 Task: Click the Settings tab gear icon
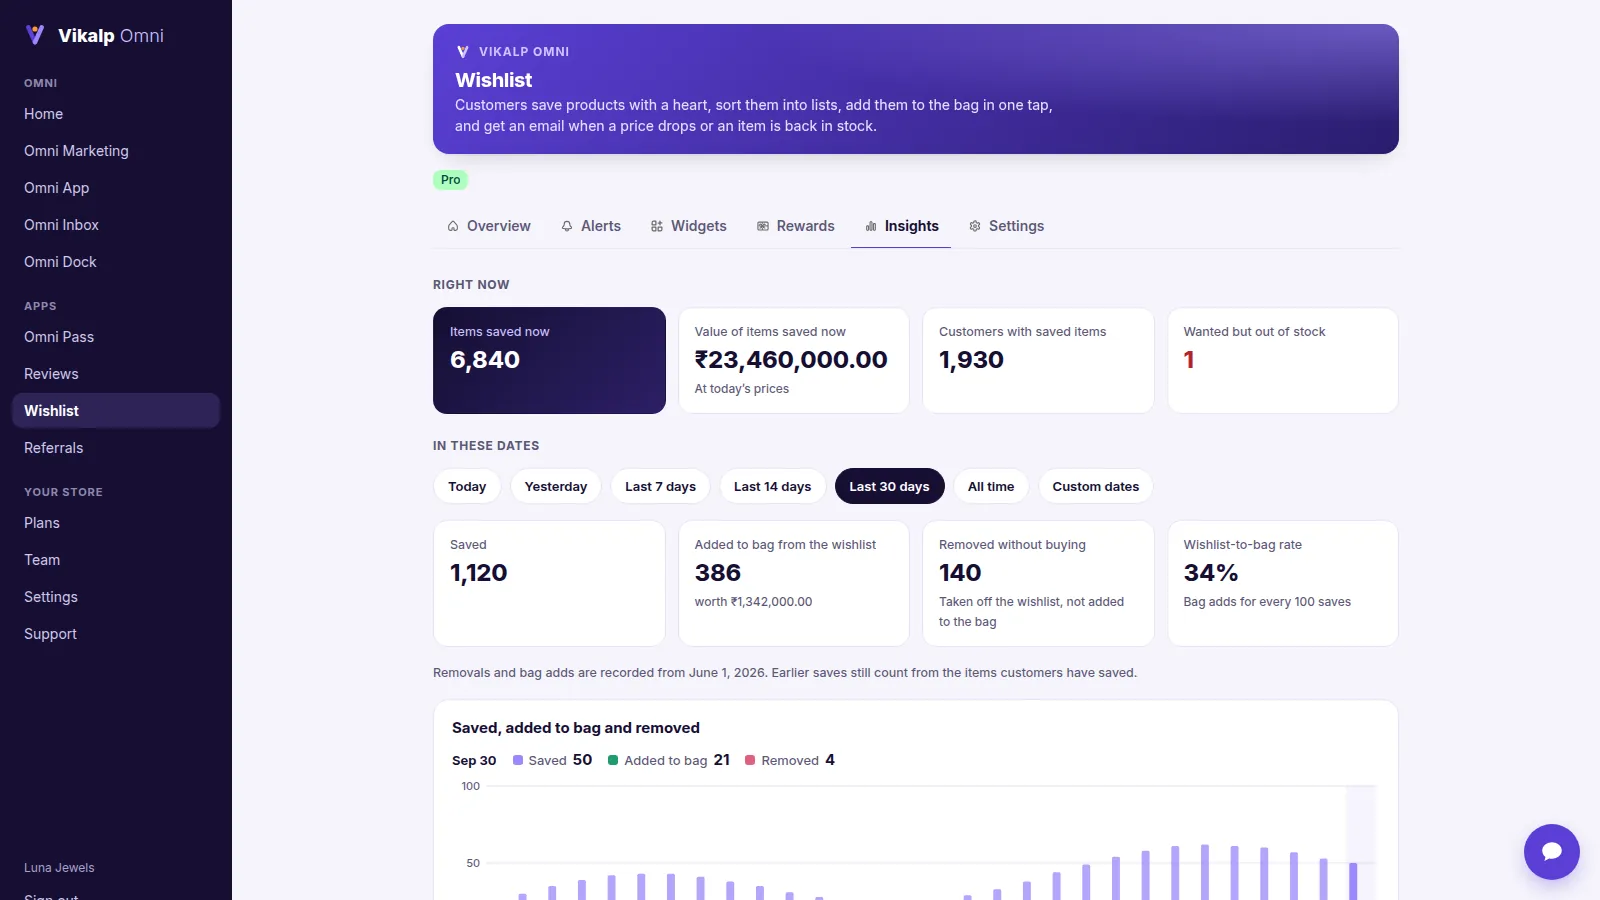975,226
